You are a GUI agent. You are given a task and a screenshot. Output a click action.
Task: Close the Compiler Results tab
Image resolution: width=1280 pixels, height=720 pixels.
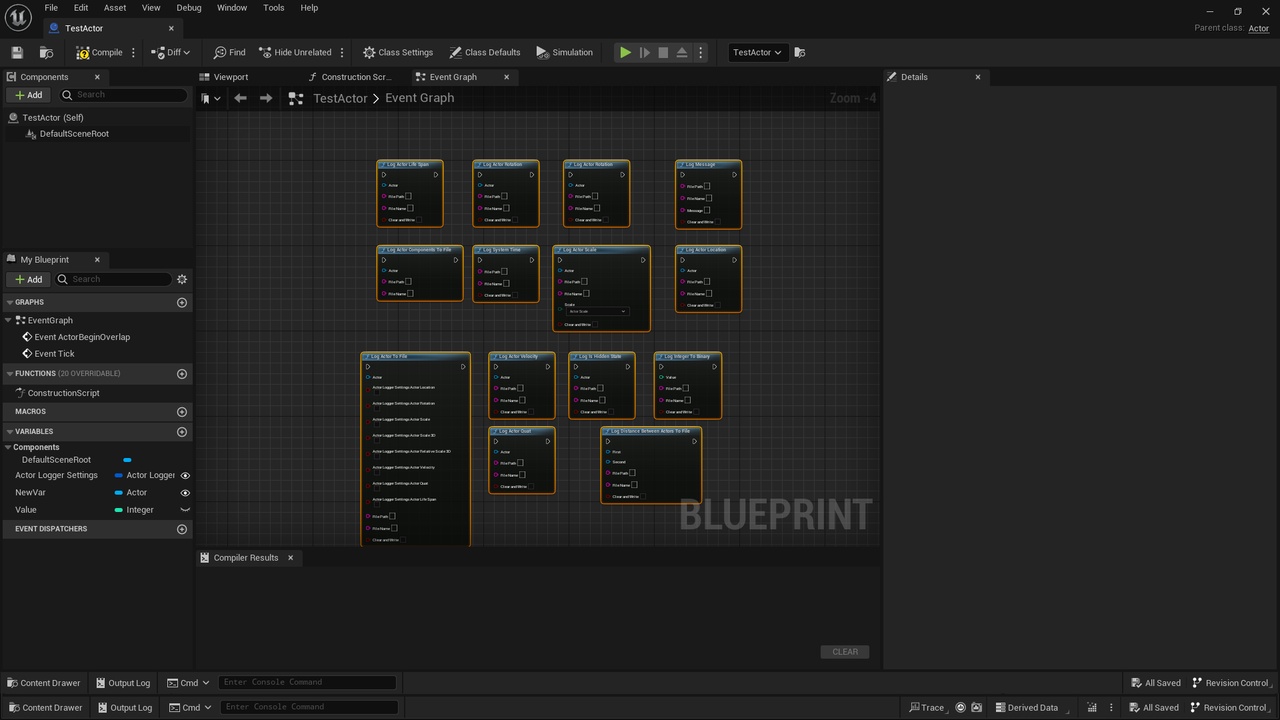(291, 558)
